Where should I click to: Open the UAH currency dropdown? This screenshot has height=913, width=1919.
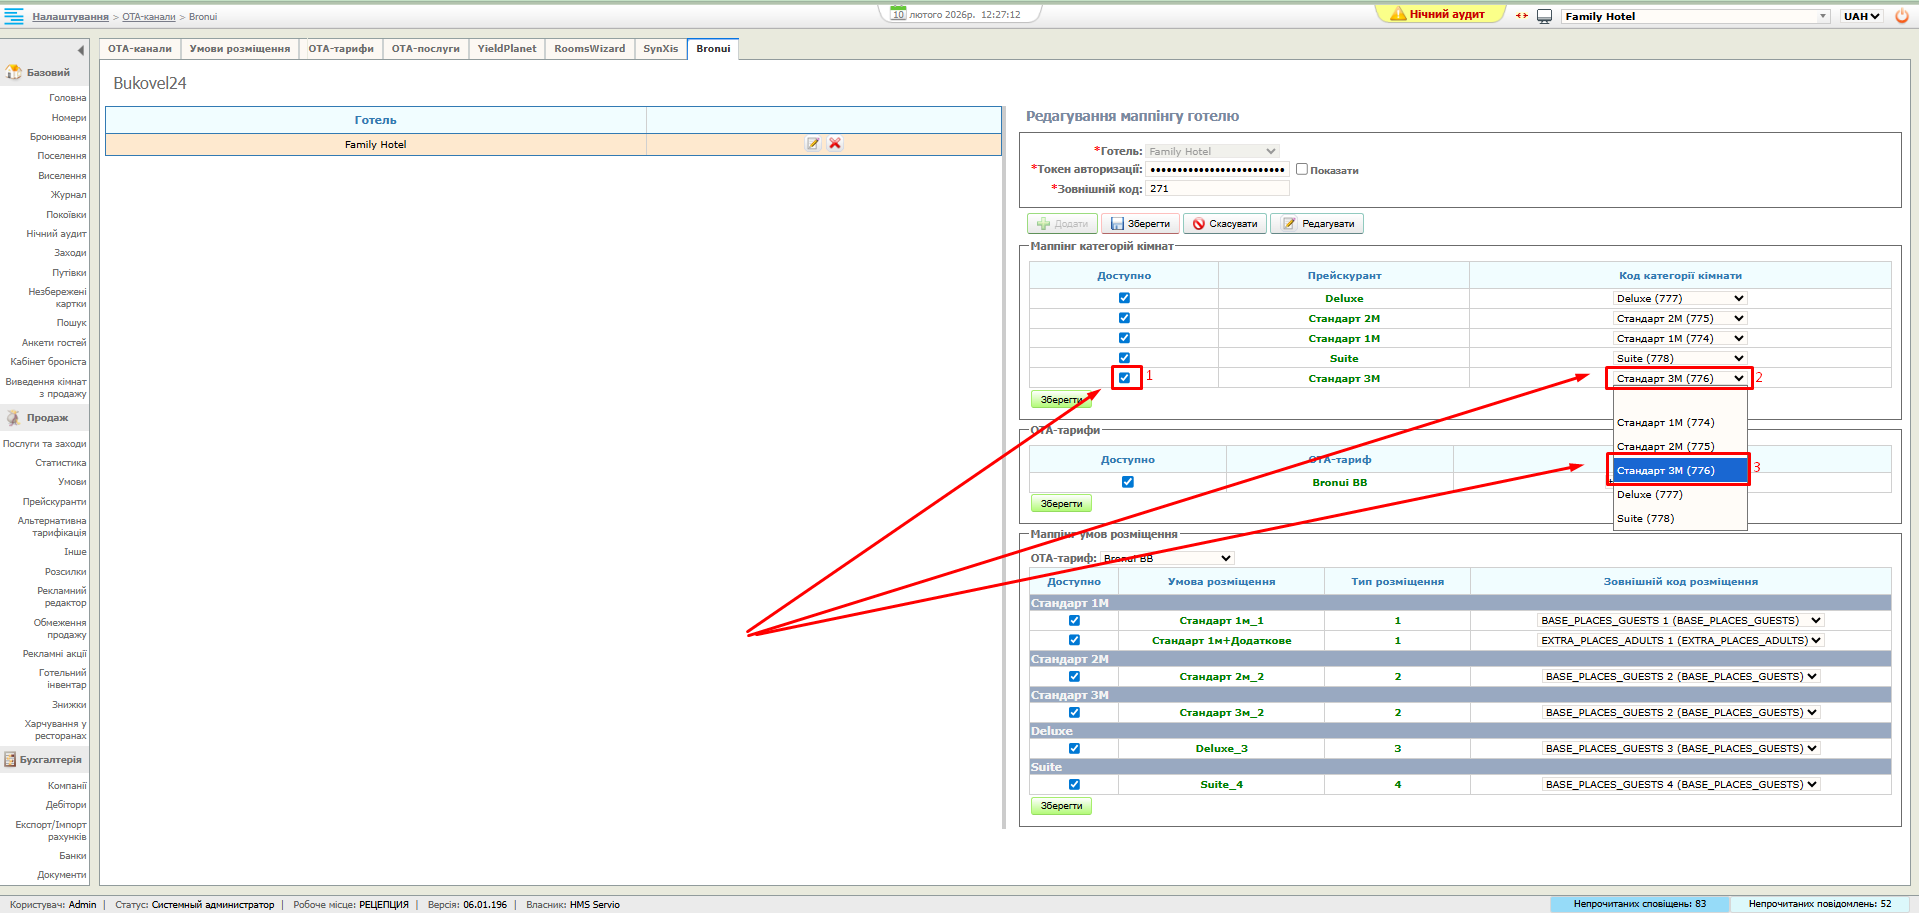tap(1861, 16)
